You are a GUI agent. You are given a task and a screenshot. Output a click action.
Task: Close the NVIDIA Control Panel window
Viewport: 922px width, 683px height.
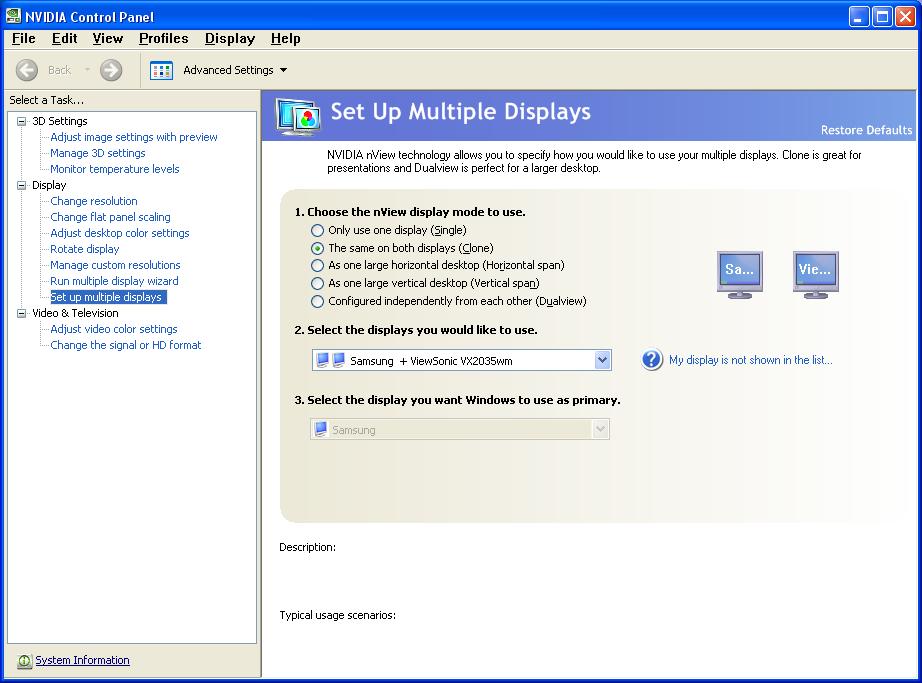906,16
